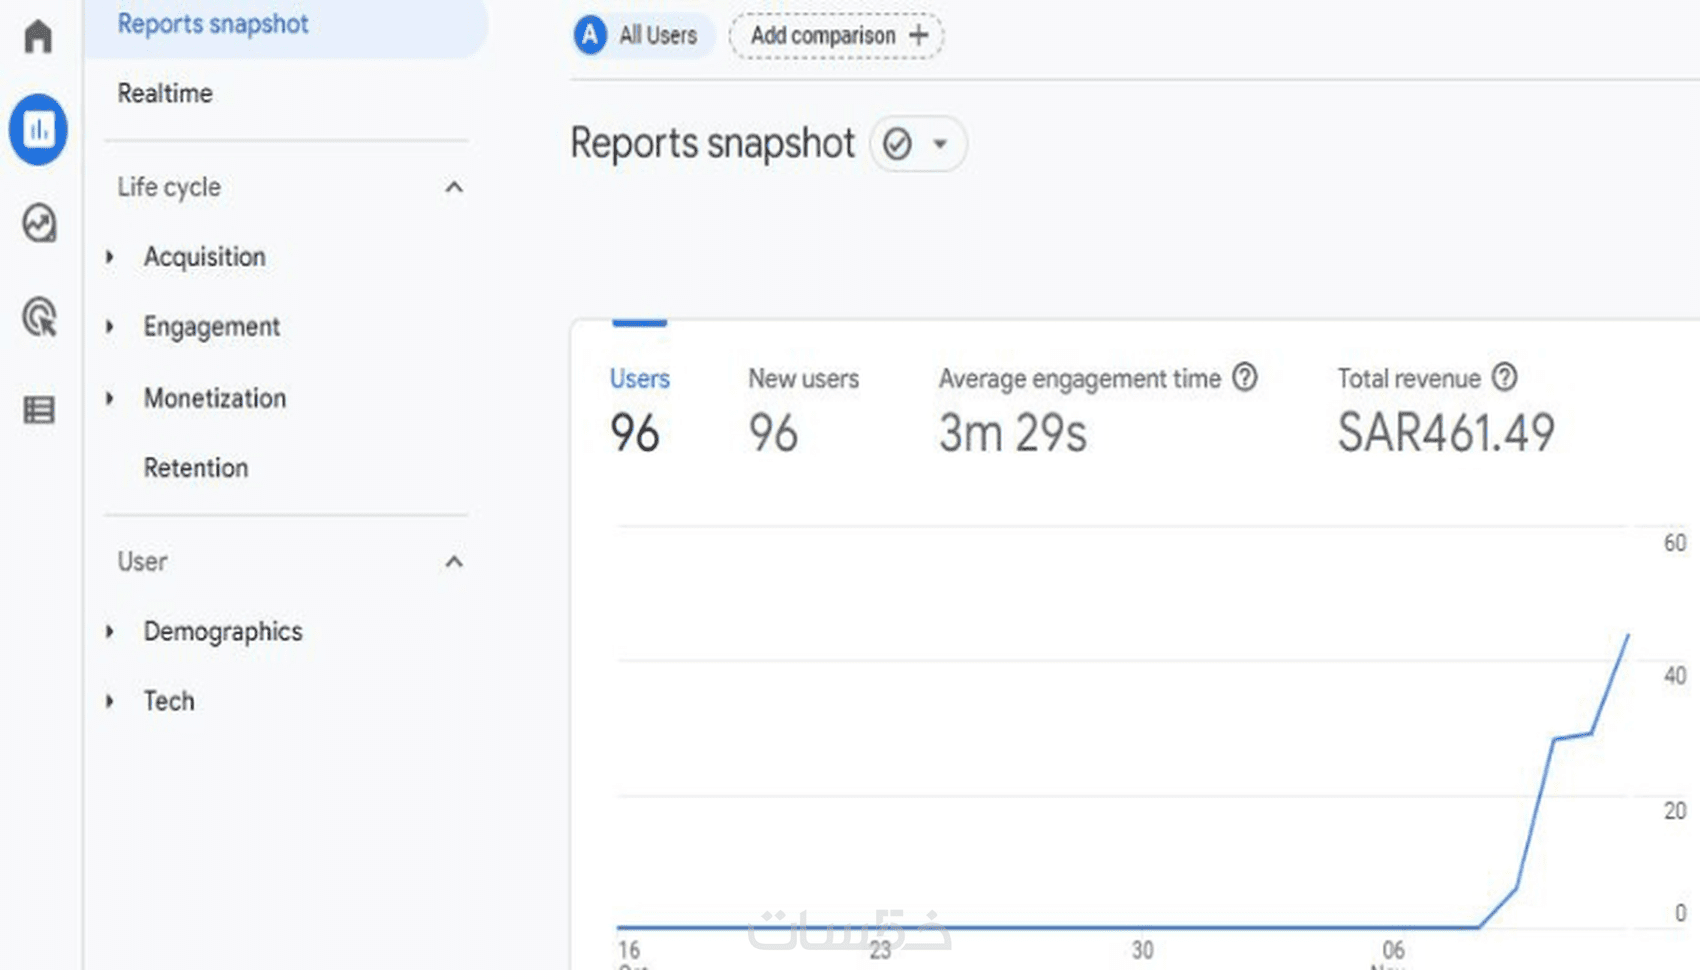Expand the Acquisition tree item

(x=110, y=257)
